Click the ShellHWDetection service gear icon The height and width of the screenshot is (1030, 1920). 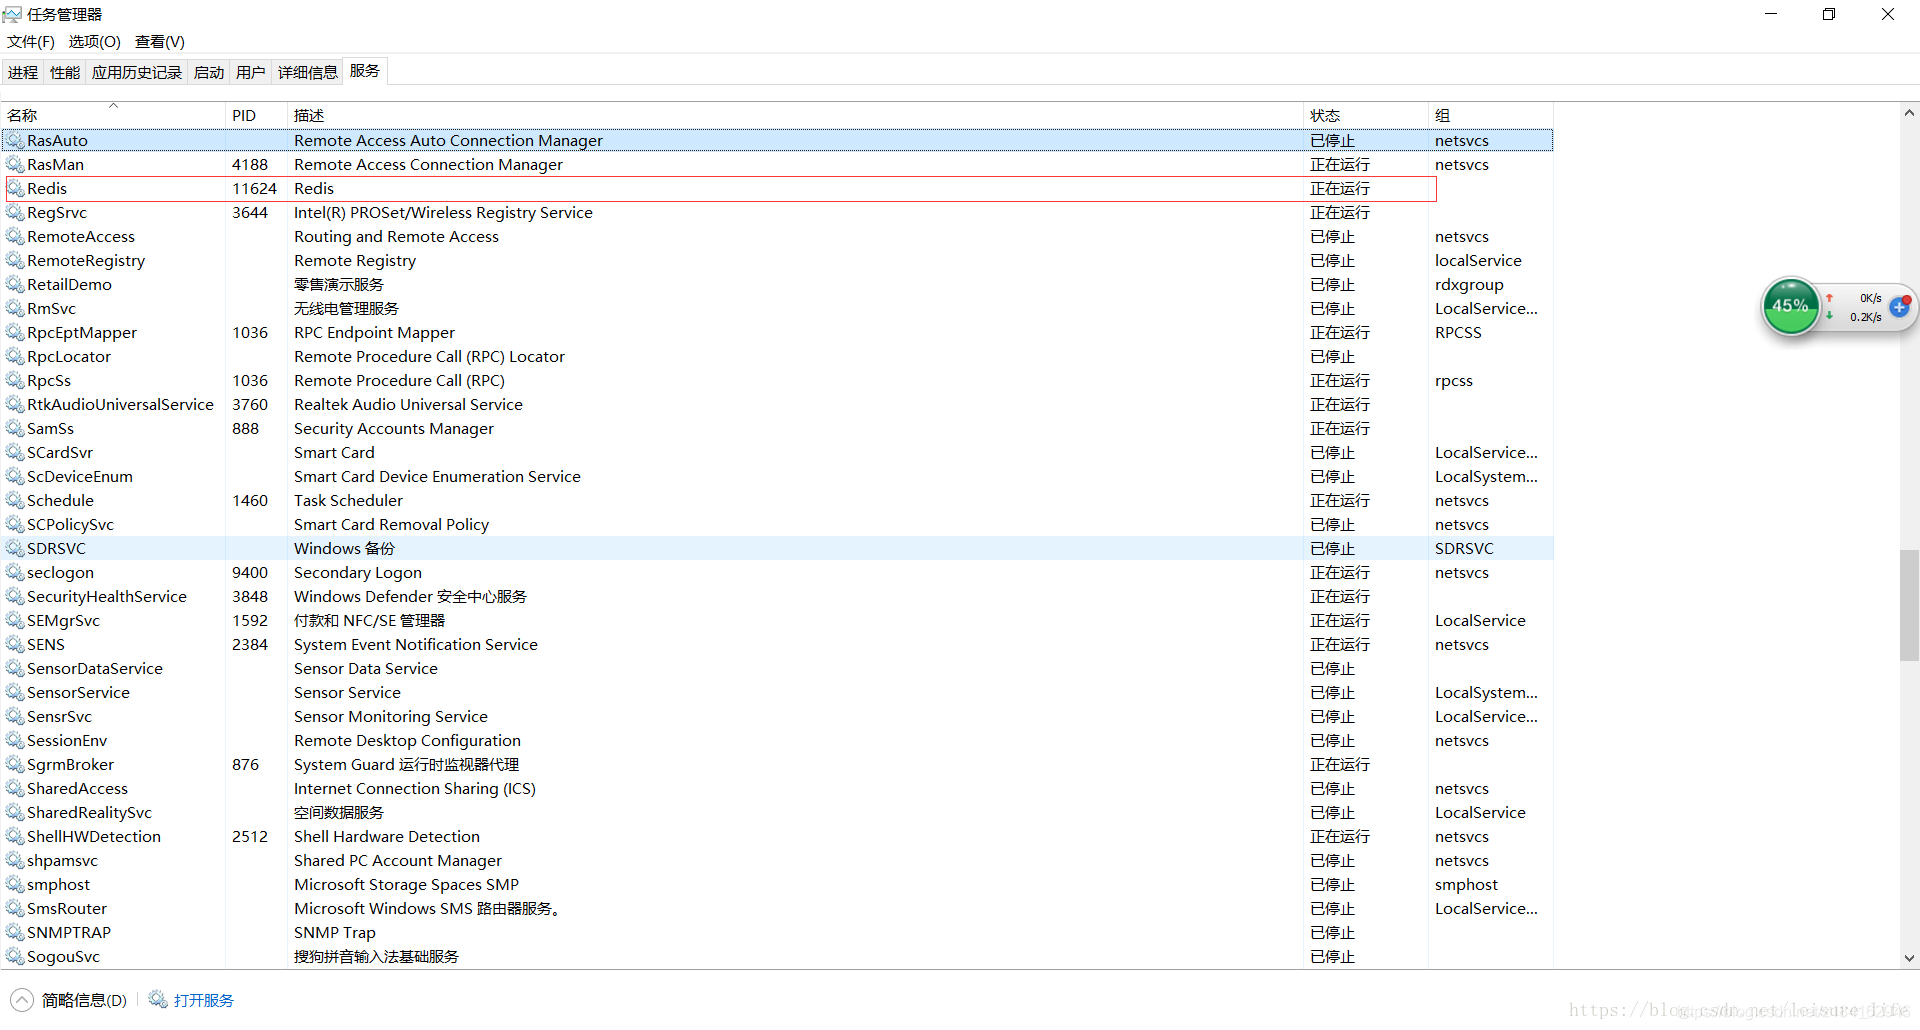15,837
